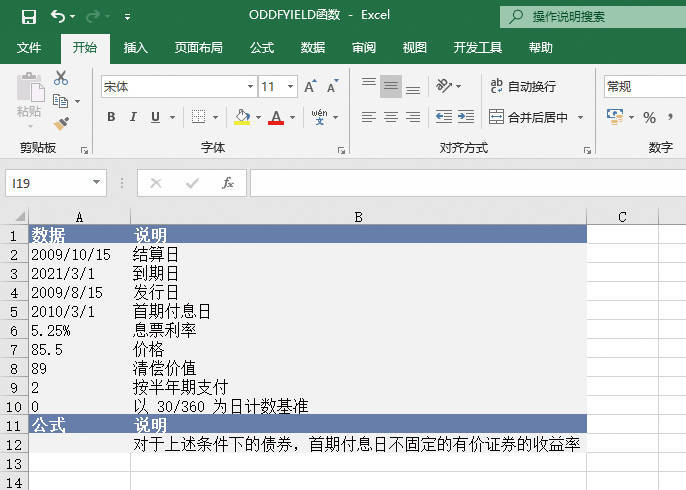
Task: Select the Format Painter brush
Action: 61,123
